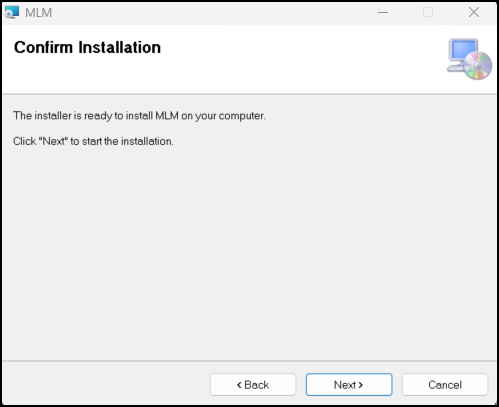Click the "installer is ready" message text
This screenshot has height=407, width=499.
tap(139, 116)
